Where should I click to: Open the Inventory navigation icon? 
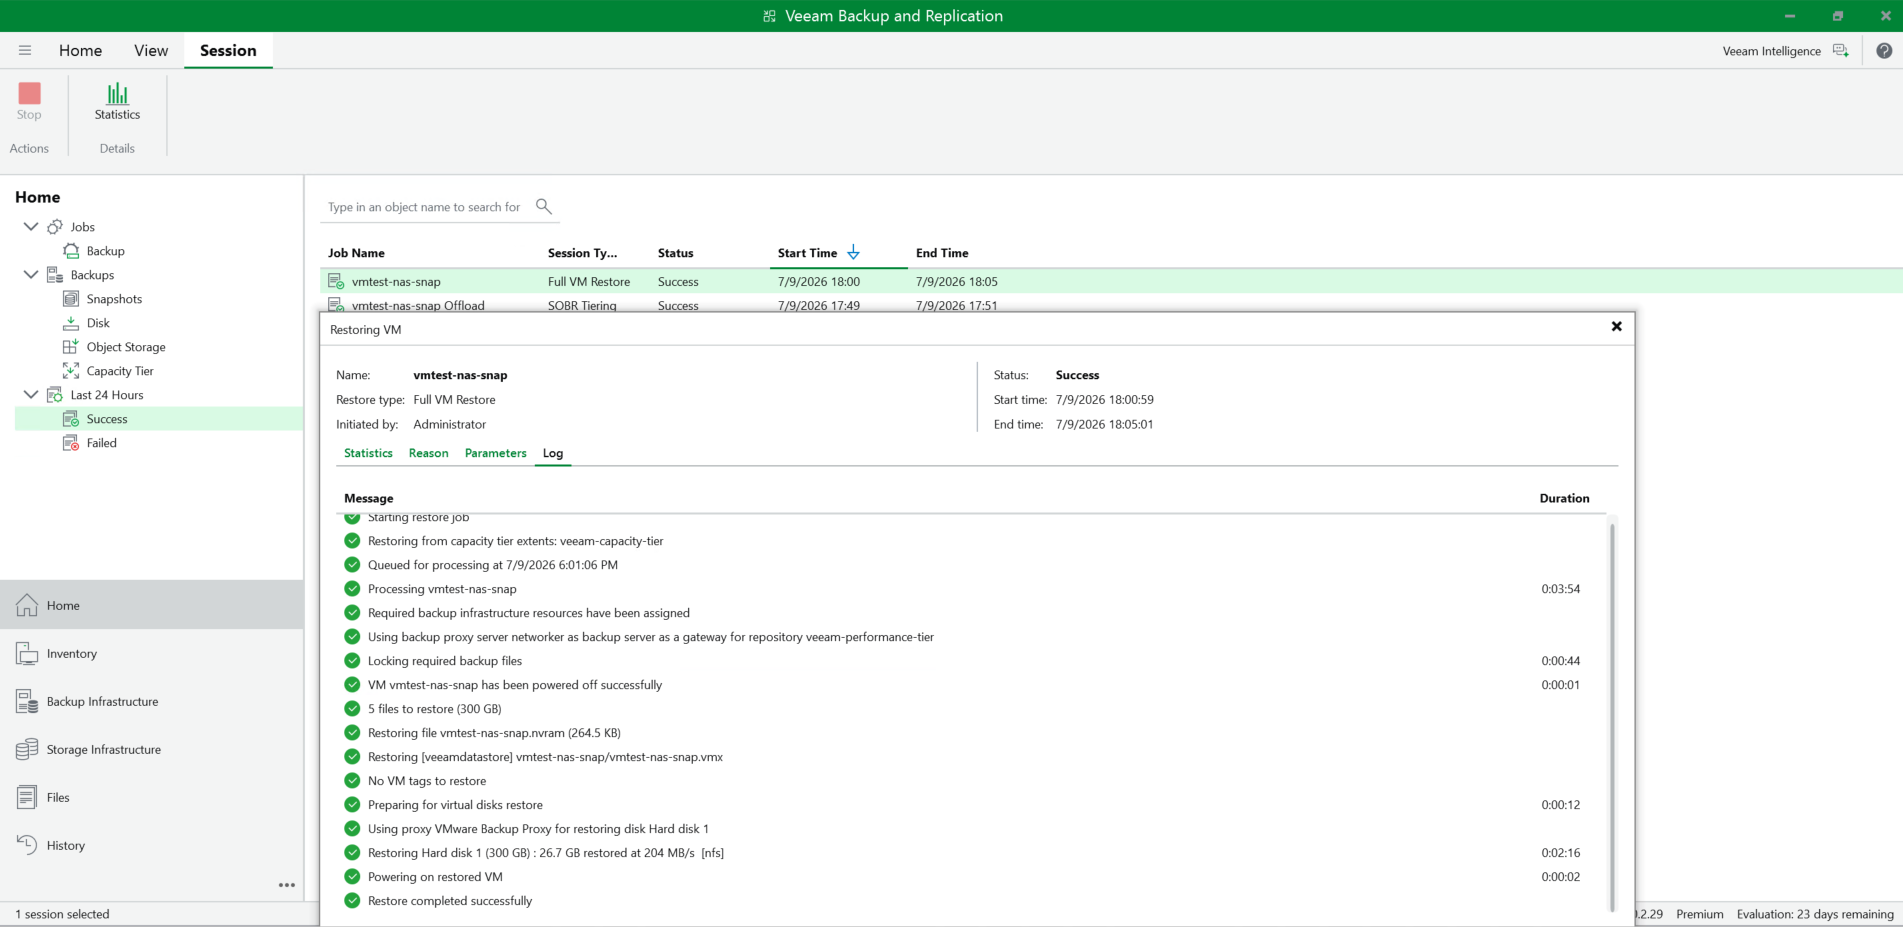tap(27, 653)
